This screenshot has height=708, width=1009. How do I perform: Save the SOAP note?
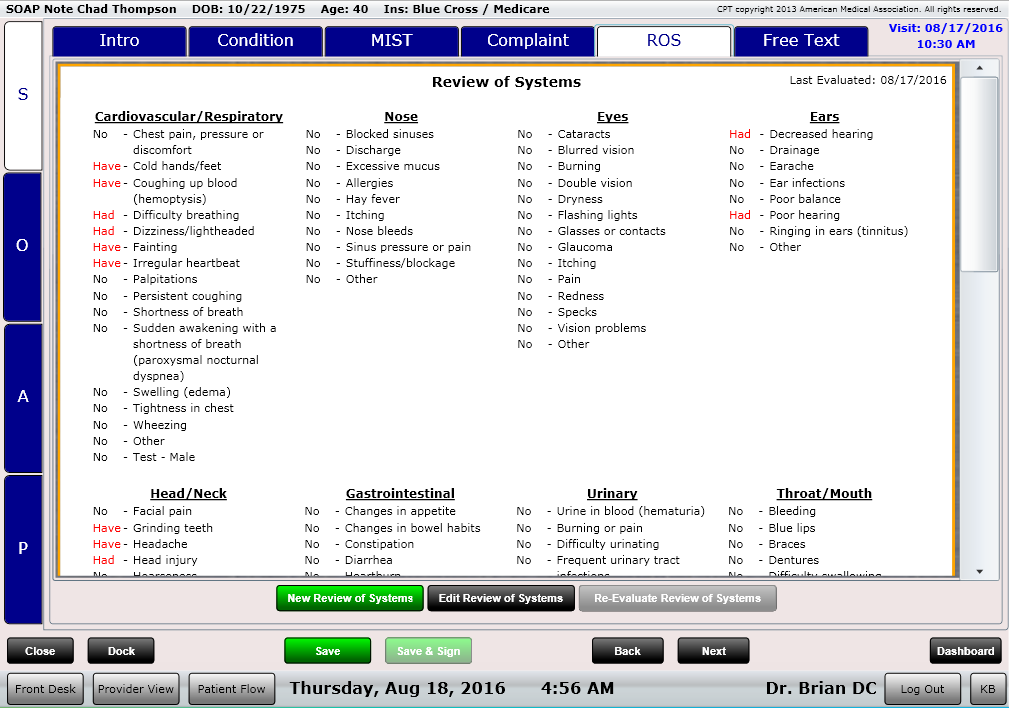pyautogui.click(x=327, y=650)
